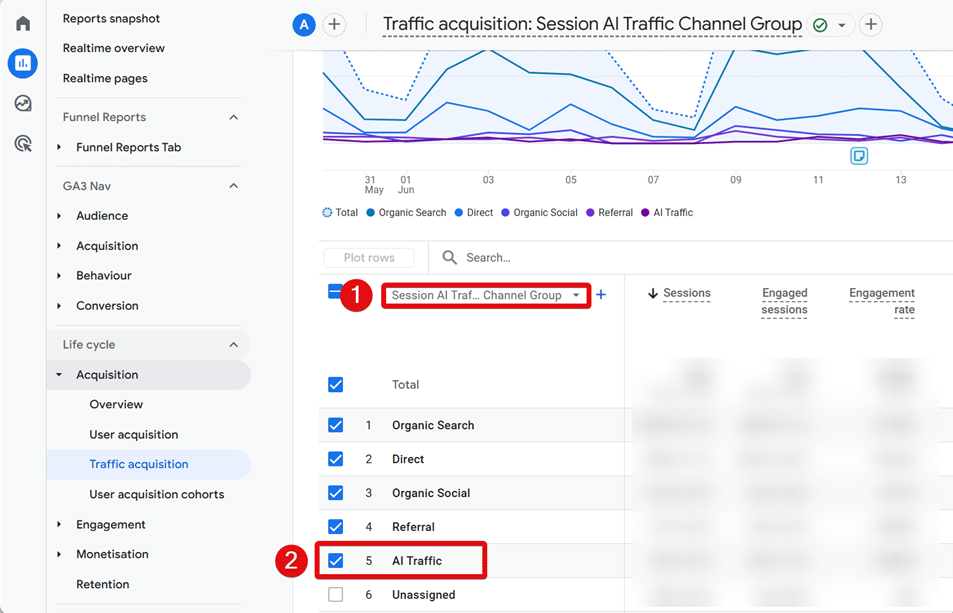Click the blue A segment badge

(304, 25)
